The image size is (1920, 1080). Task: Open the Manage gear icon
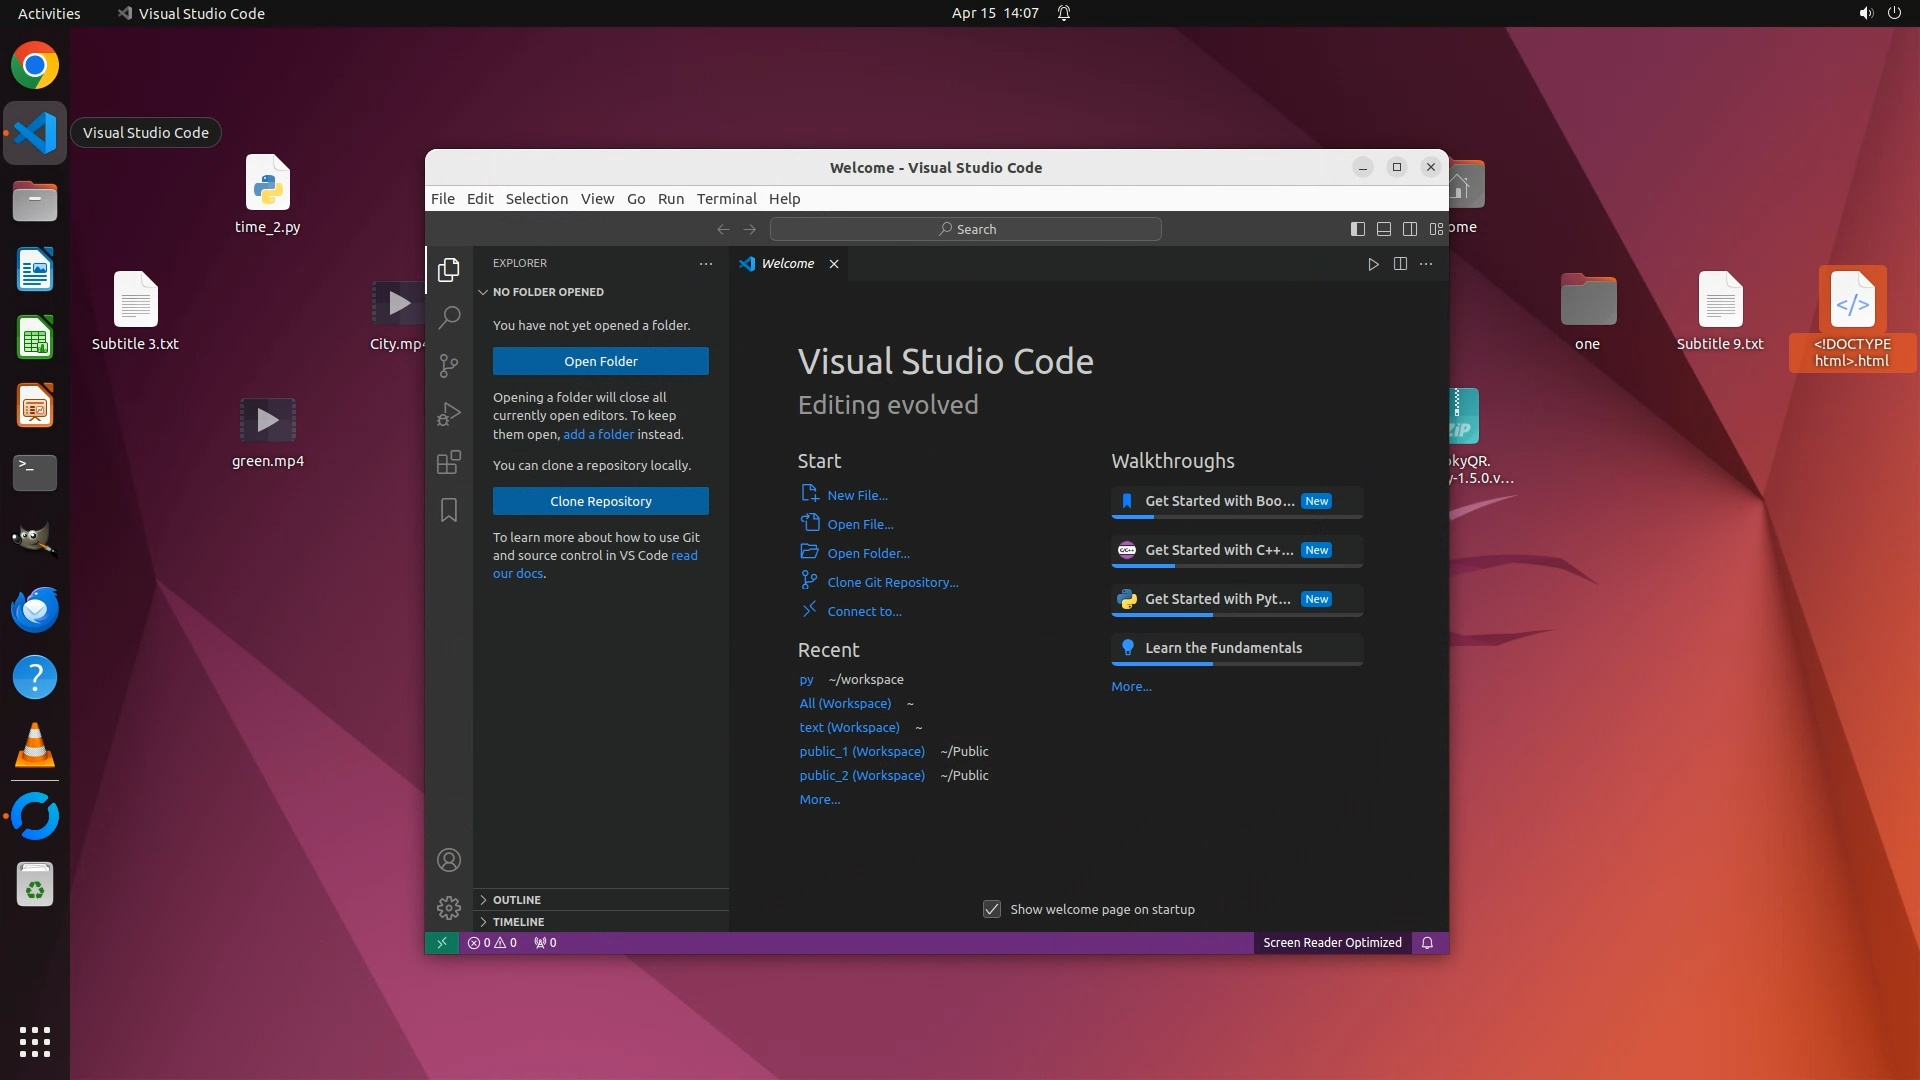click(x=449, y=907)
